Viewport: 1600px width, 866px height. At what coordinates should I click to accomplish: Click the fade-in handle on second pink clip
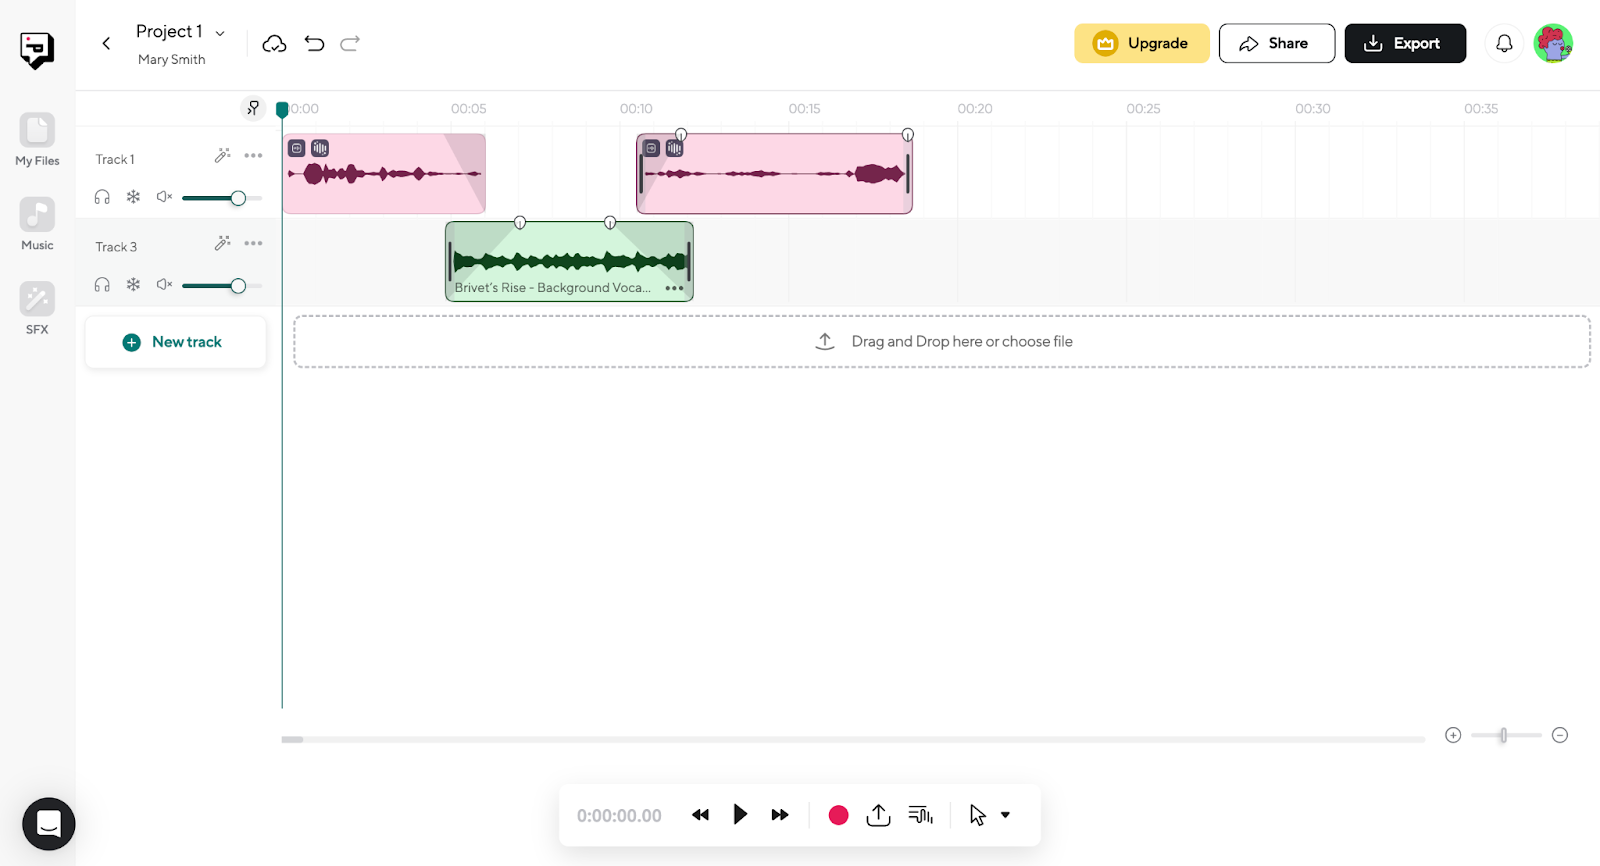681,135
